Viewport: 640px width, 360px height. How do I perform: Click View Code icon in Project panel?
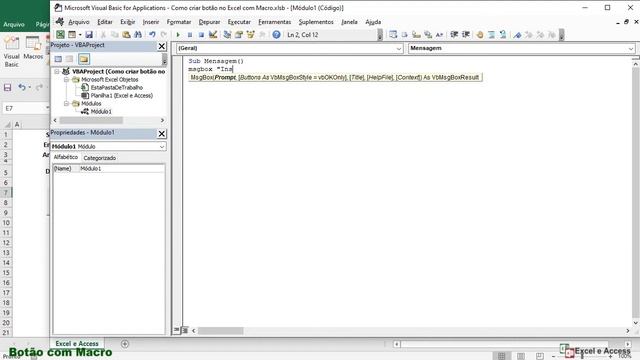tap(58, 59)
